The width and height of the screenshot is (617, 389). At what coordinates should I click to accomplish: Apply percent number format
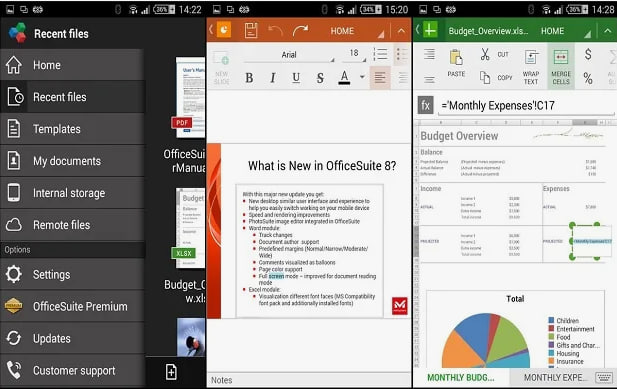coord(588,78)
